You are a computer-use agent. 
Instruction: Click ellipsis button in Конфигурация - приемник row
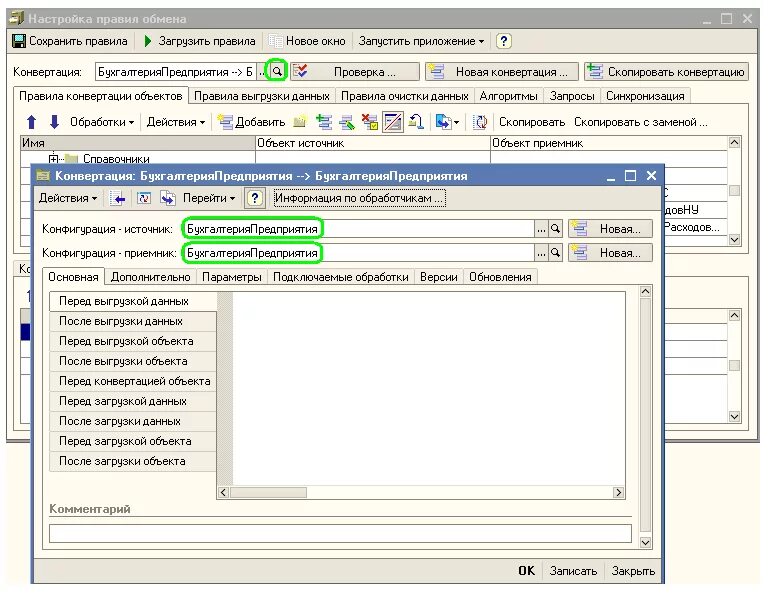point(541,253)
